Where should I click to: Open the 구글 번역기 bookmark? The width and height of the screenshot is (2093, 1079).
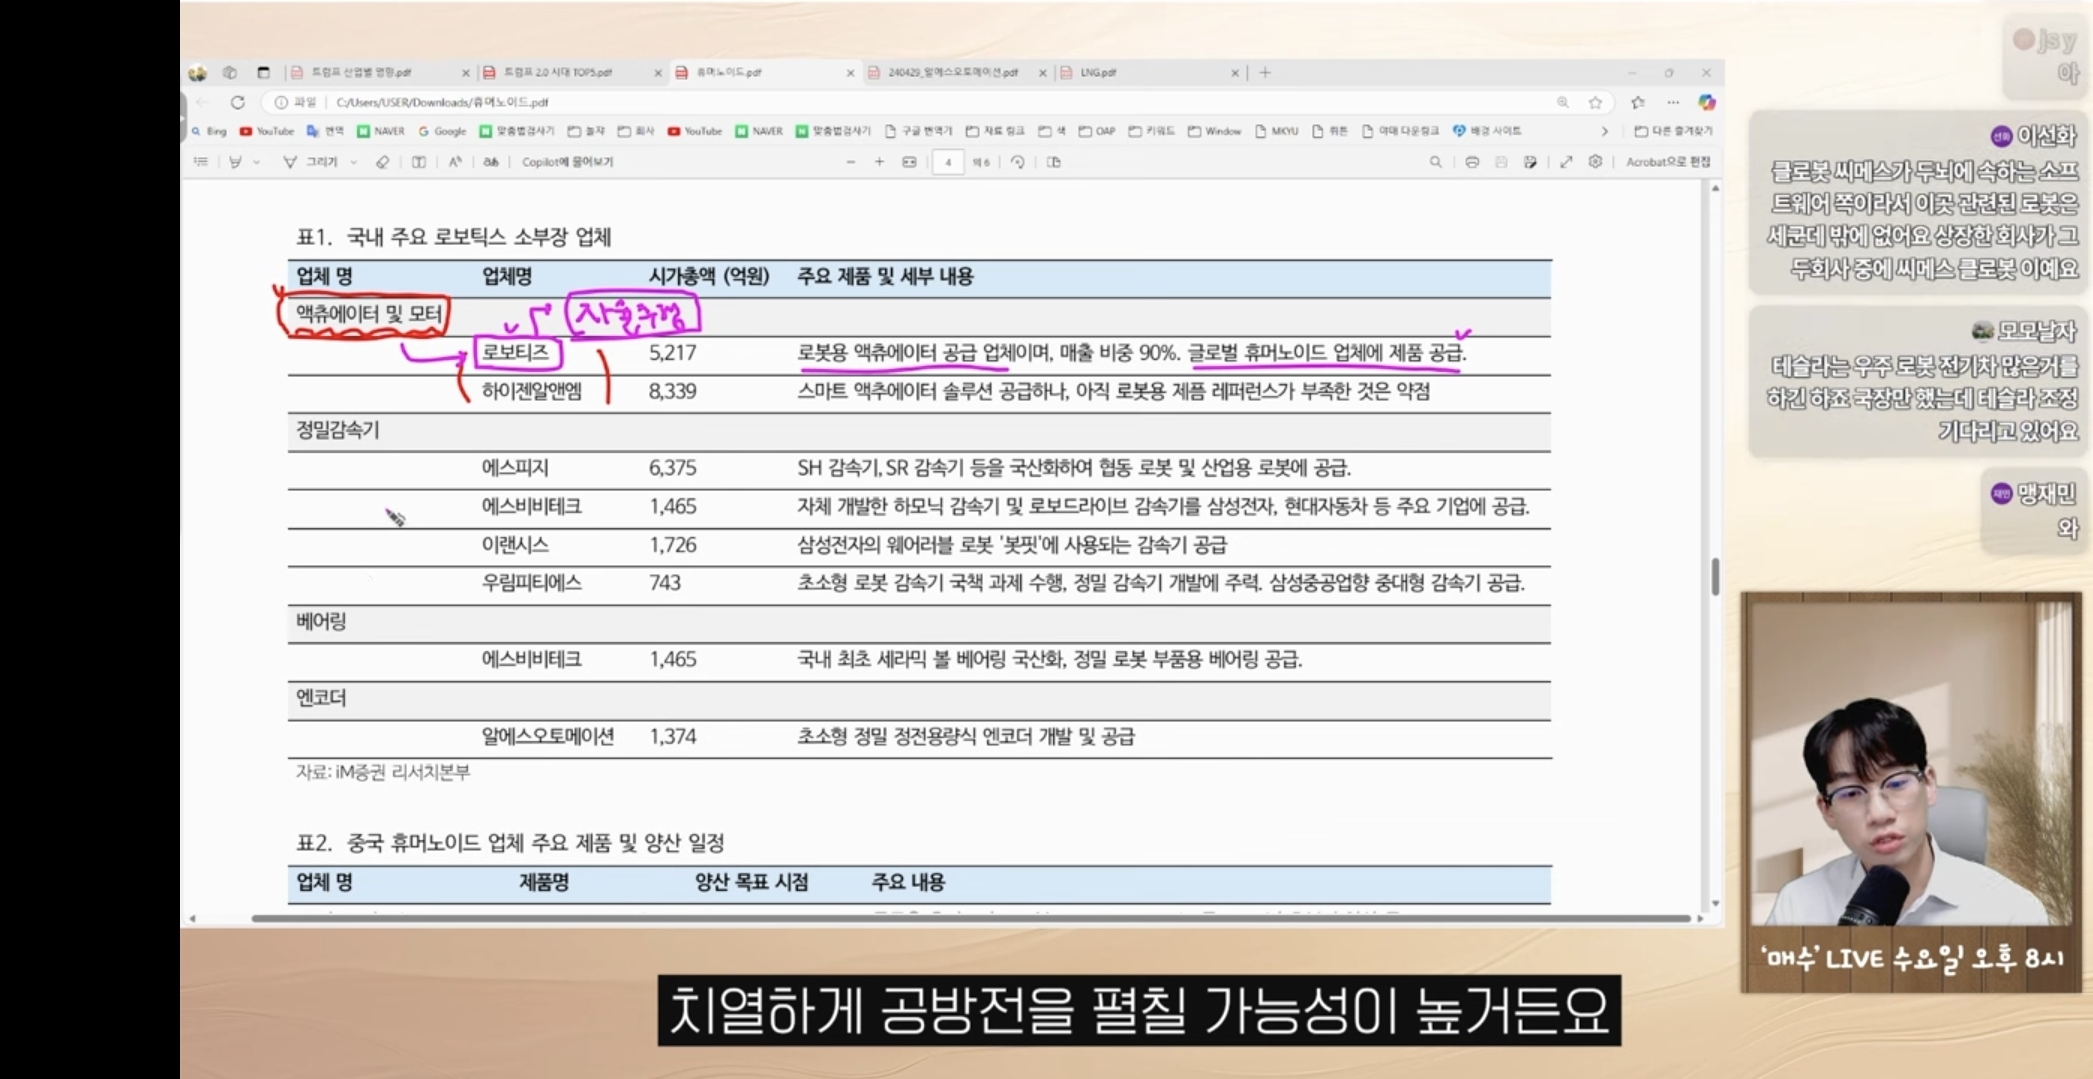(919, 131)
